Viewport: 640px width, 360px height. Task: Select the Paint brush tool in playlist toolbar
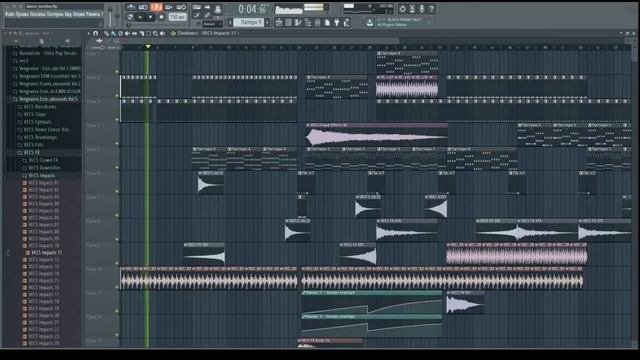(113, 33)
